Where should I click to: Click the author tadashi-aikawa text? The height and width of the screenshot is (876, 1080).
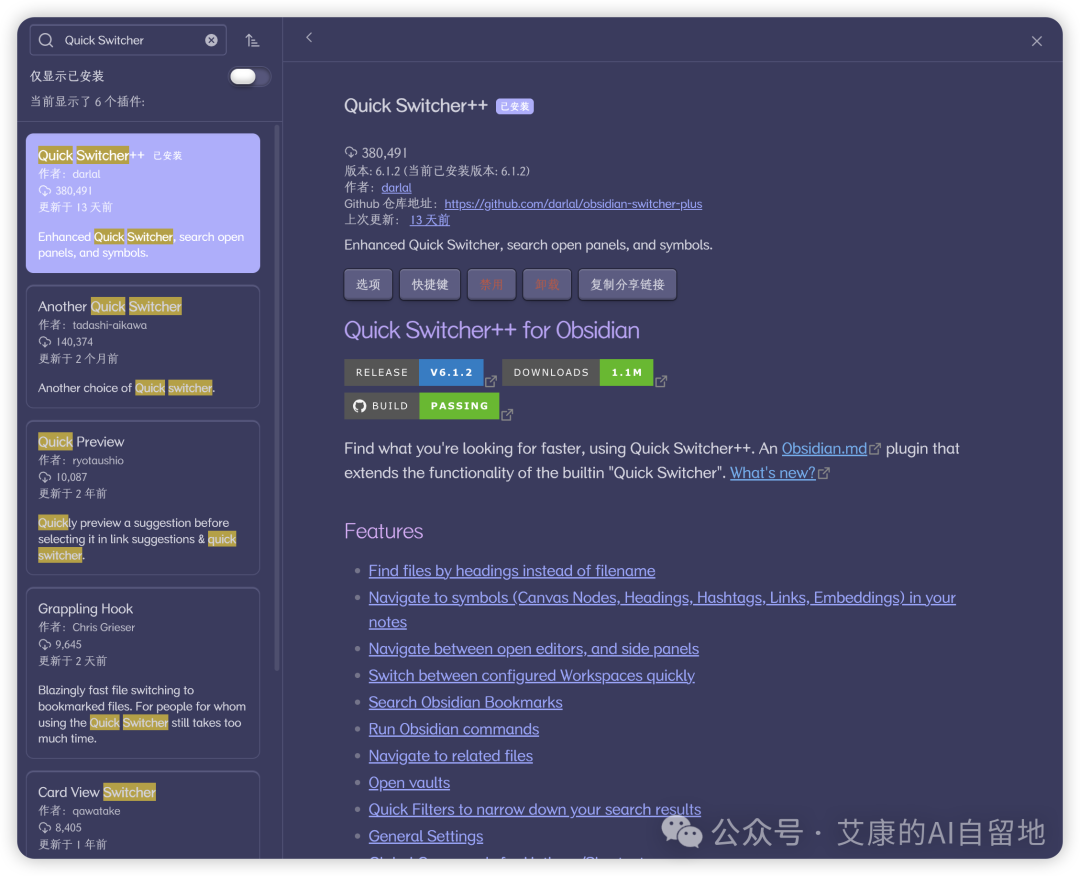tap(110, 325)
